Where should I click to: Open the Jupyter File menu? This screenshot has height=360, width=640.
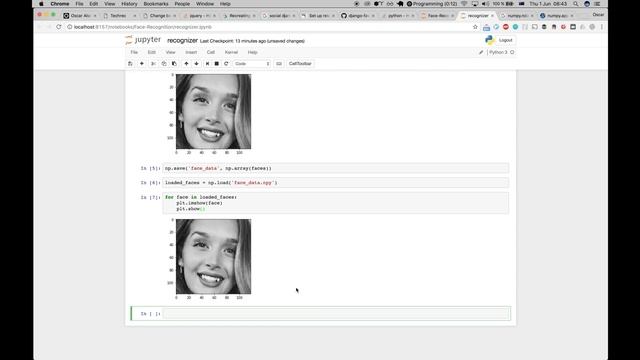(134, 52)
